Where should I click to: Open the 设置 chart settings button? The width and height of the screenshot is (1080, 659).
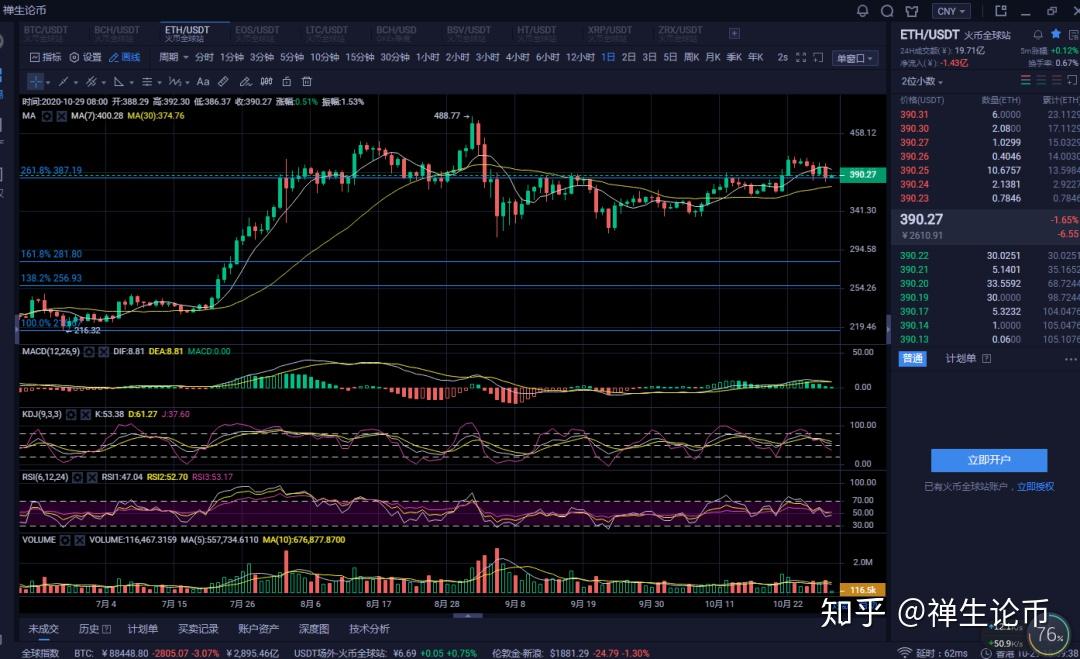point(85,57)
